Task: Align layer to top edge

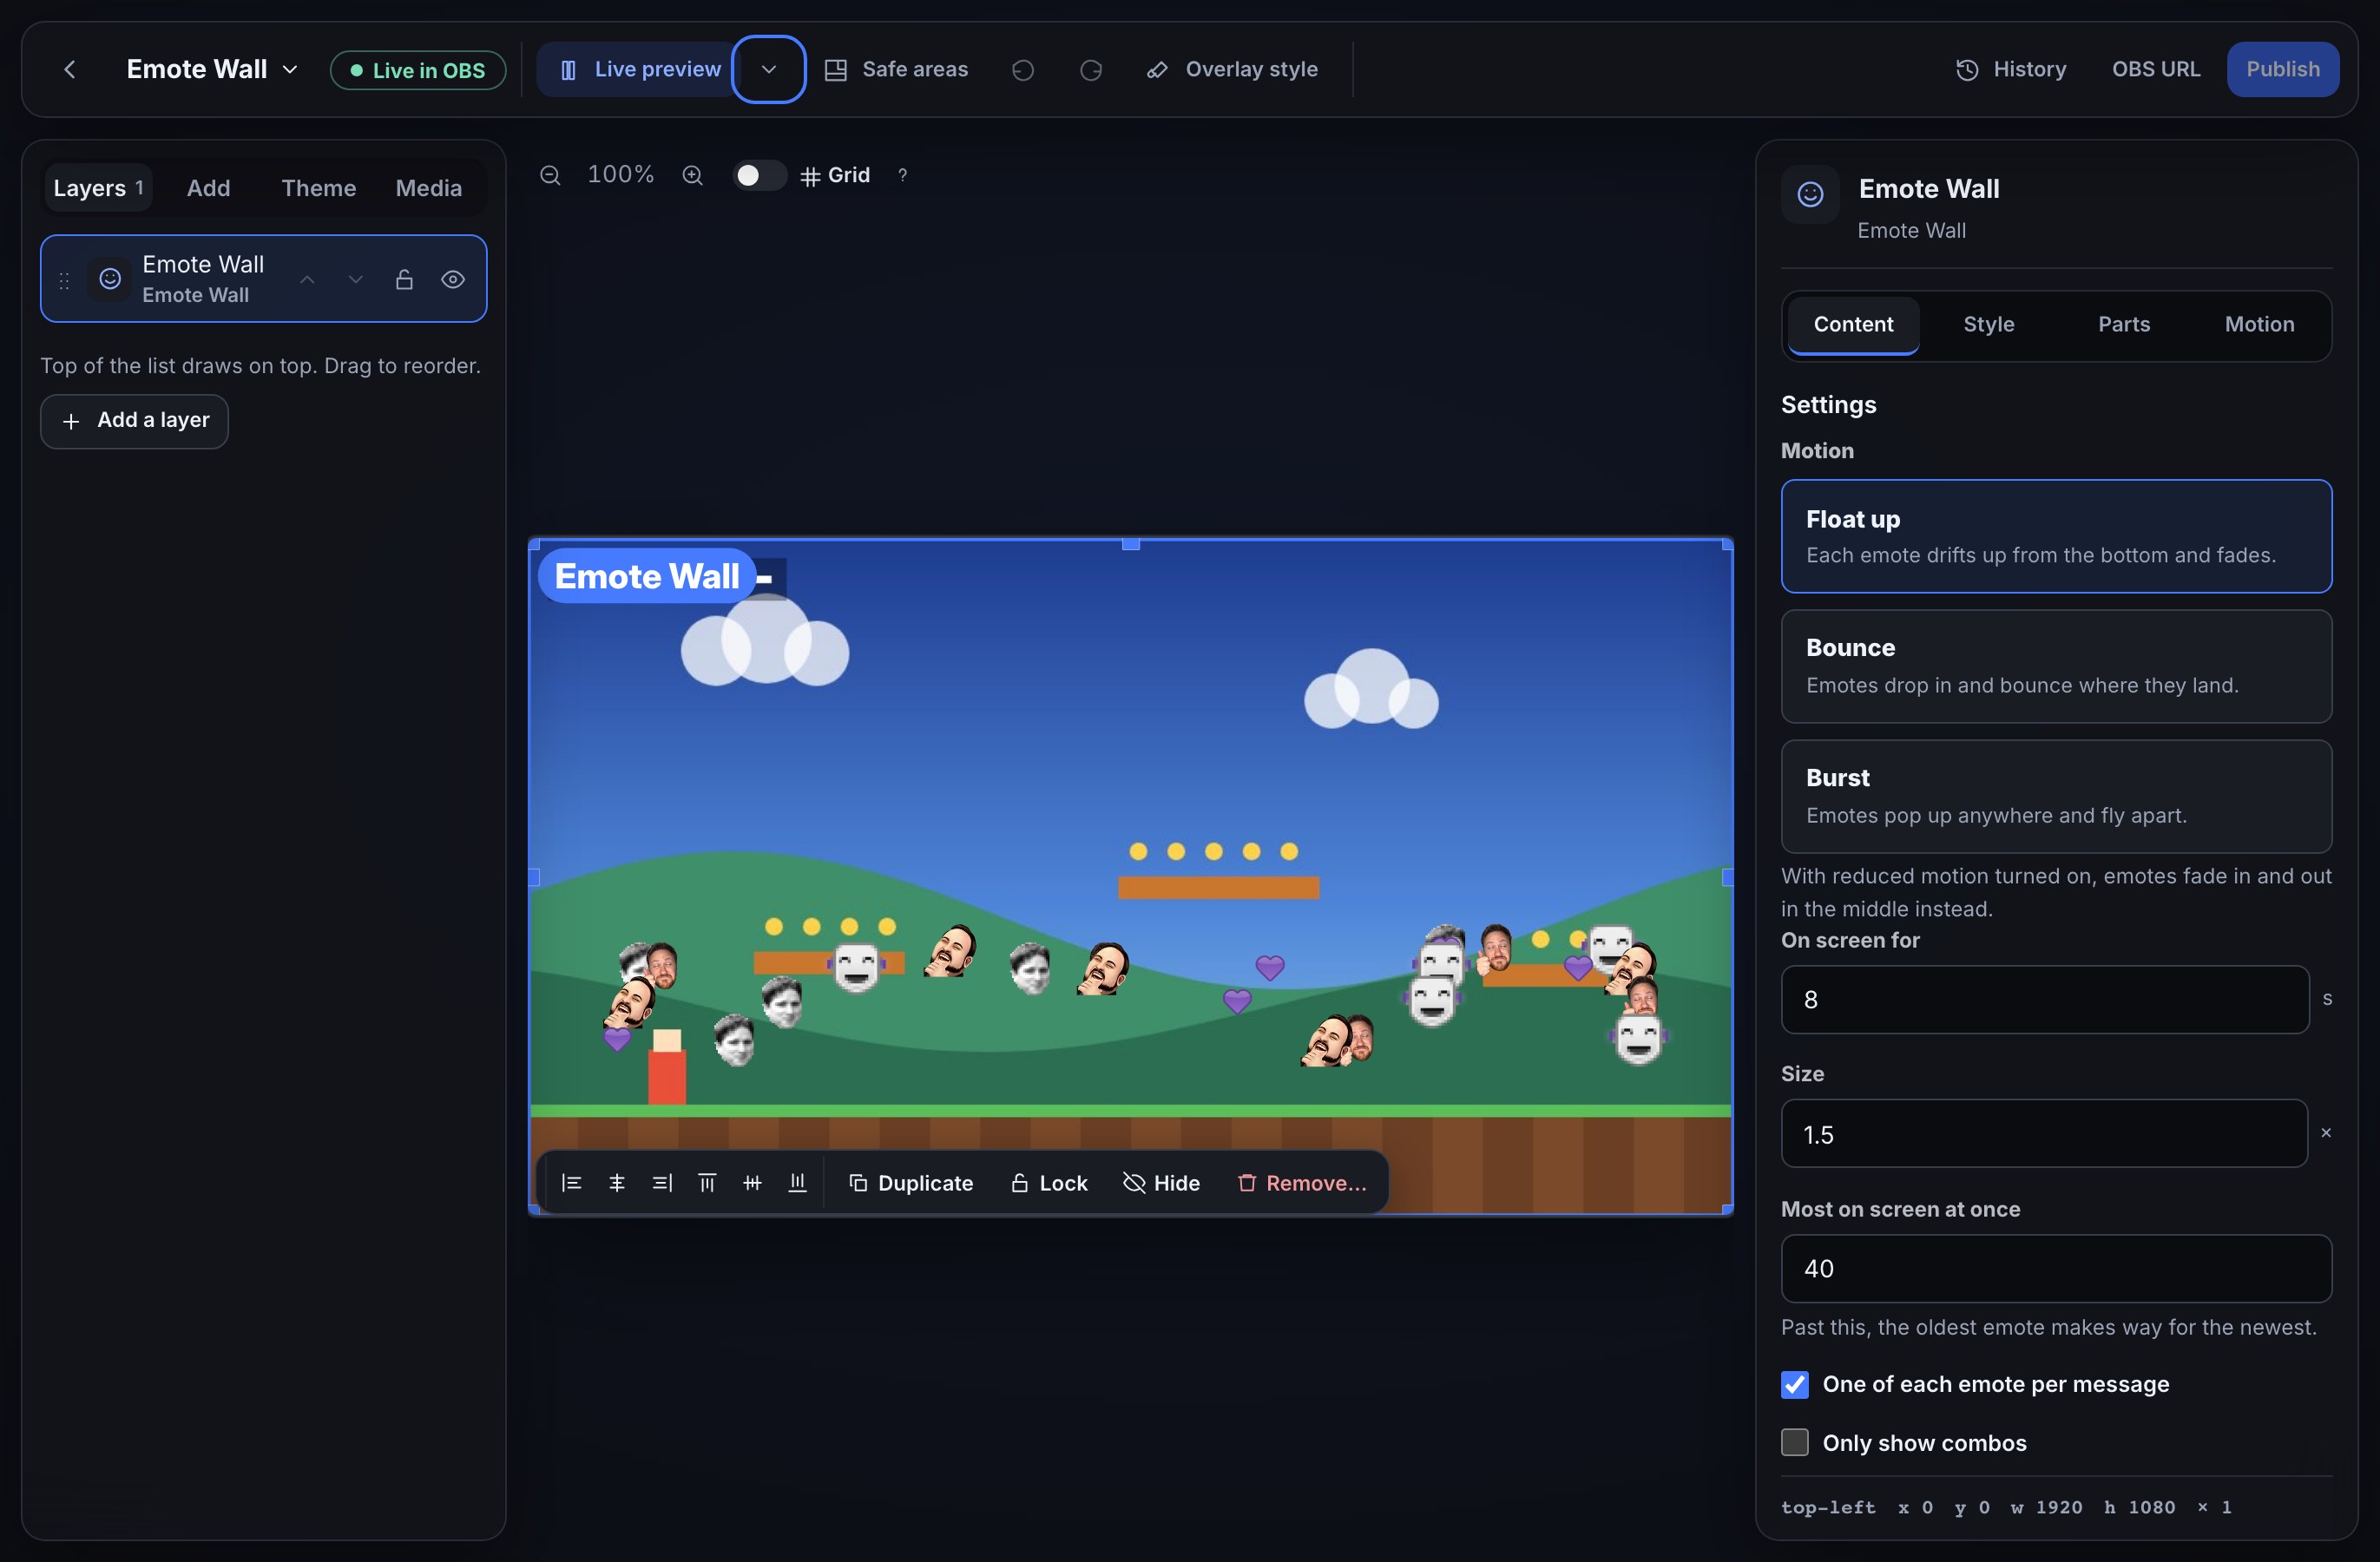Action: (707, 1183)
